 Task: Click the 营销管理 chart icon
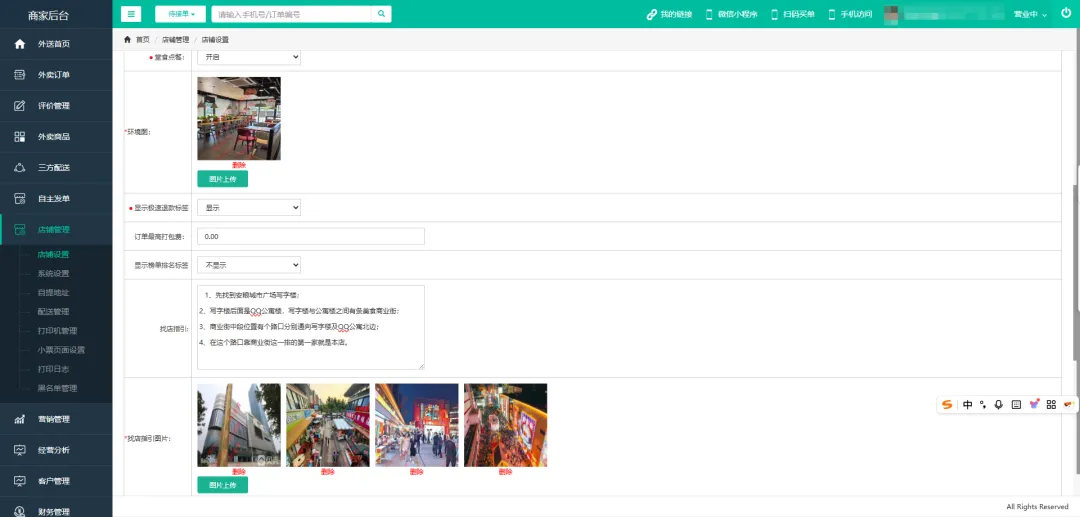[20, 419]
